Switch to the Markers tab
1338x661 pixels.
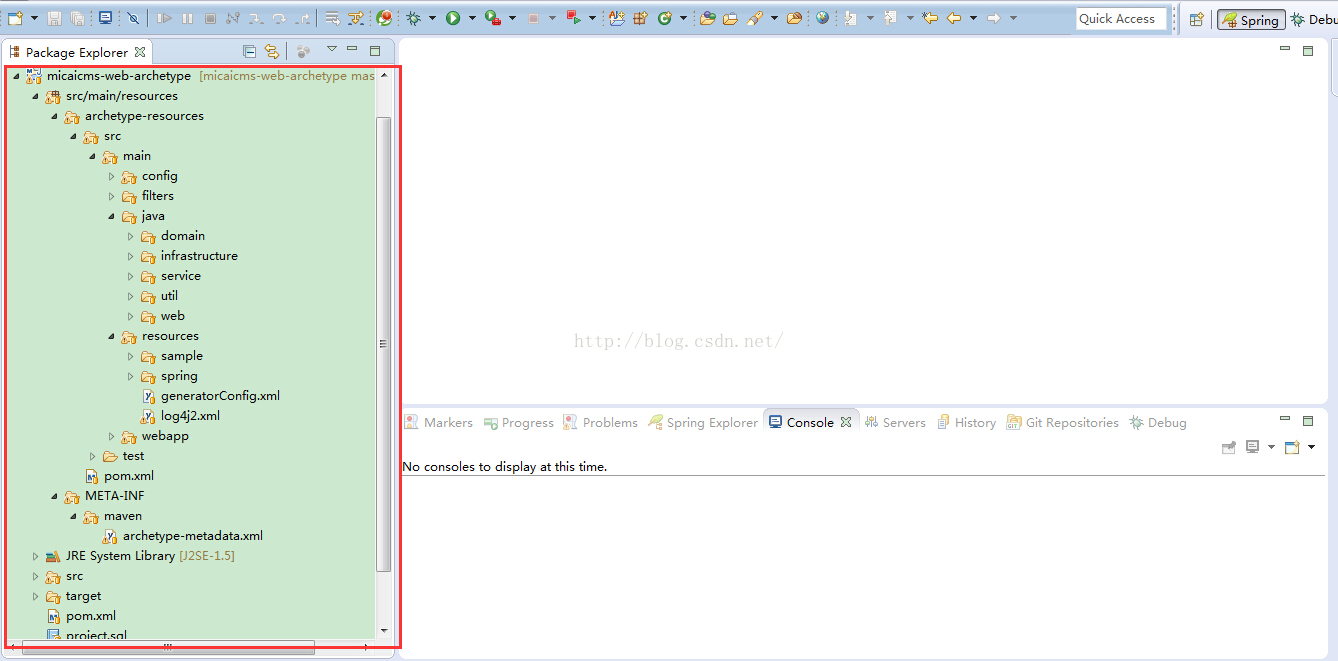coord(438,422)
